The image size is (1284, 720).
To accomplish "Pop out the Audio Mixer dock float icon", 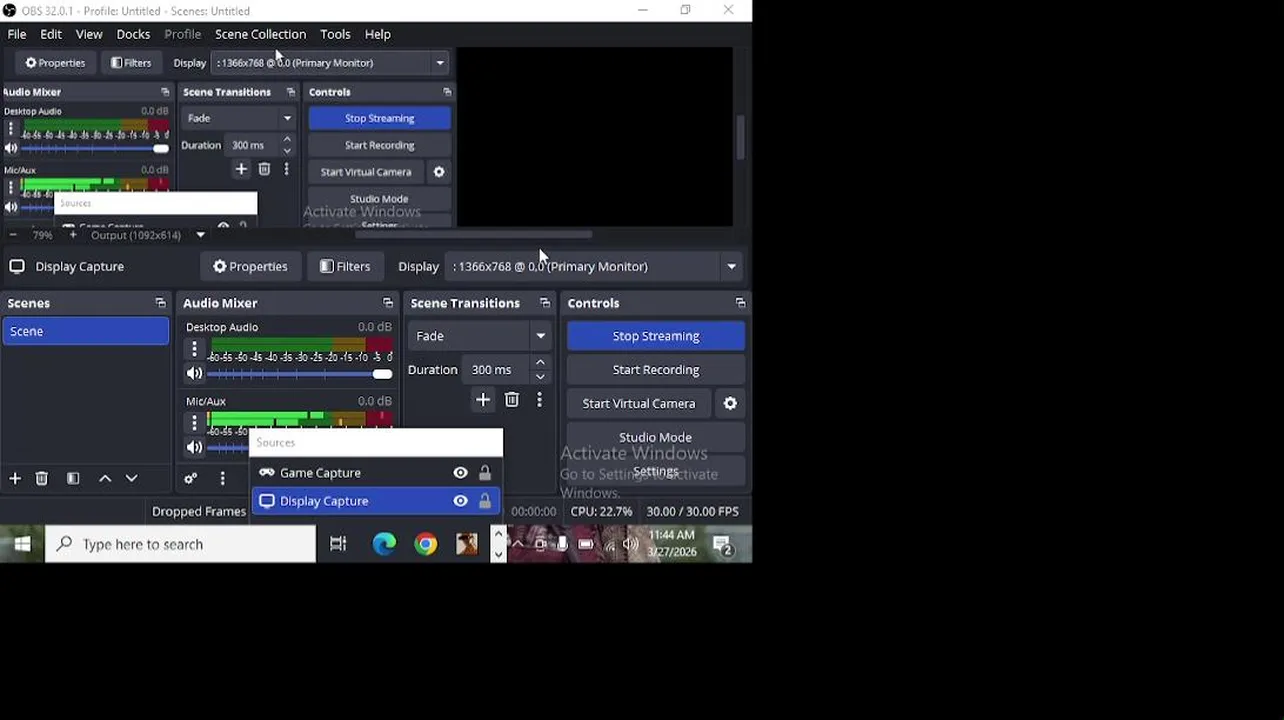I will click(388, 303).
